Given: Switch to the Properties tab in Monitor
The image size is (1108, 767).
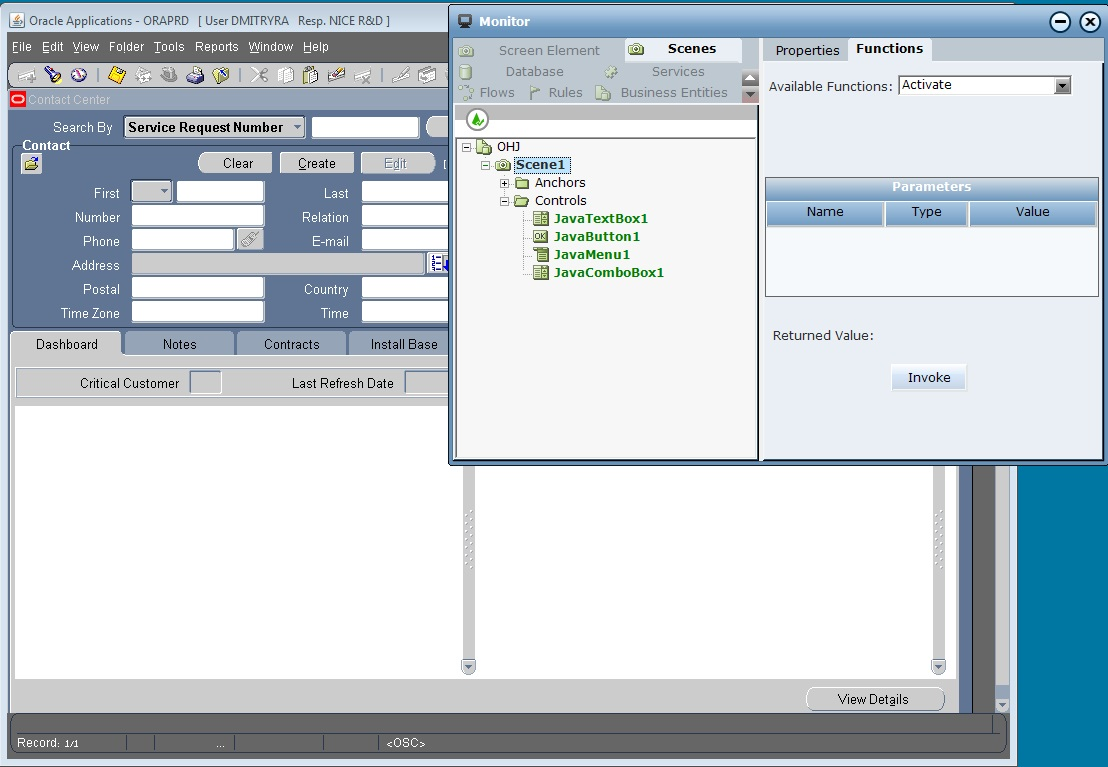Looking at the screenshot, I should 807,50.
